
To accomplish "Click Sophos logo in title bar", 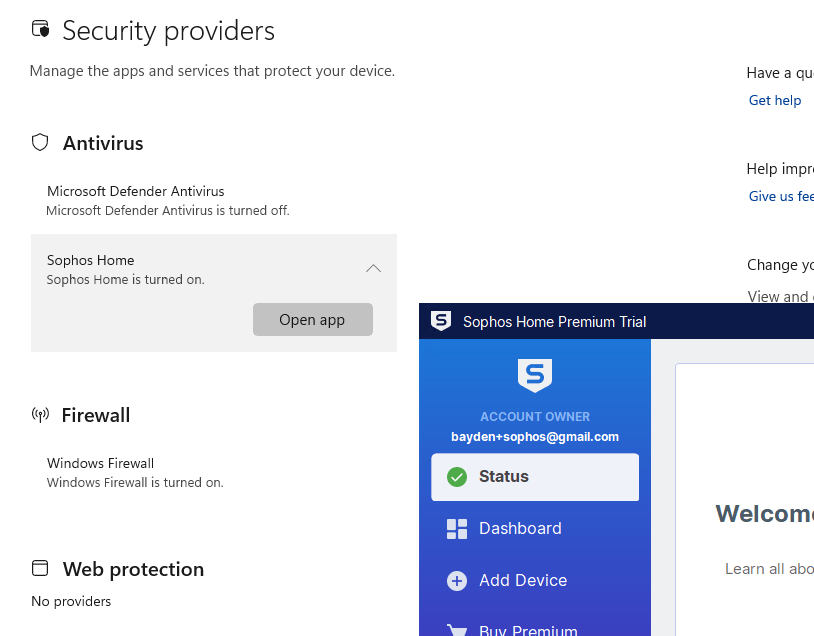I will pyautogui.click(x=441, y=321).
